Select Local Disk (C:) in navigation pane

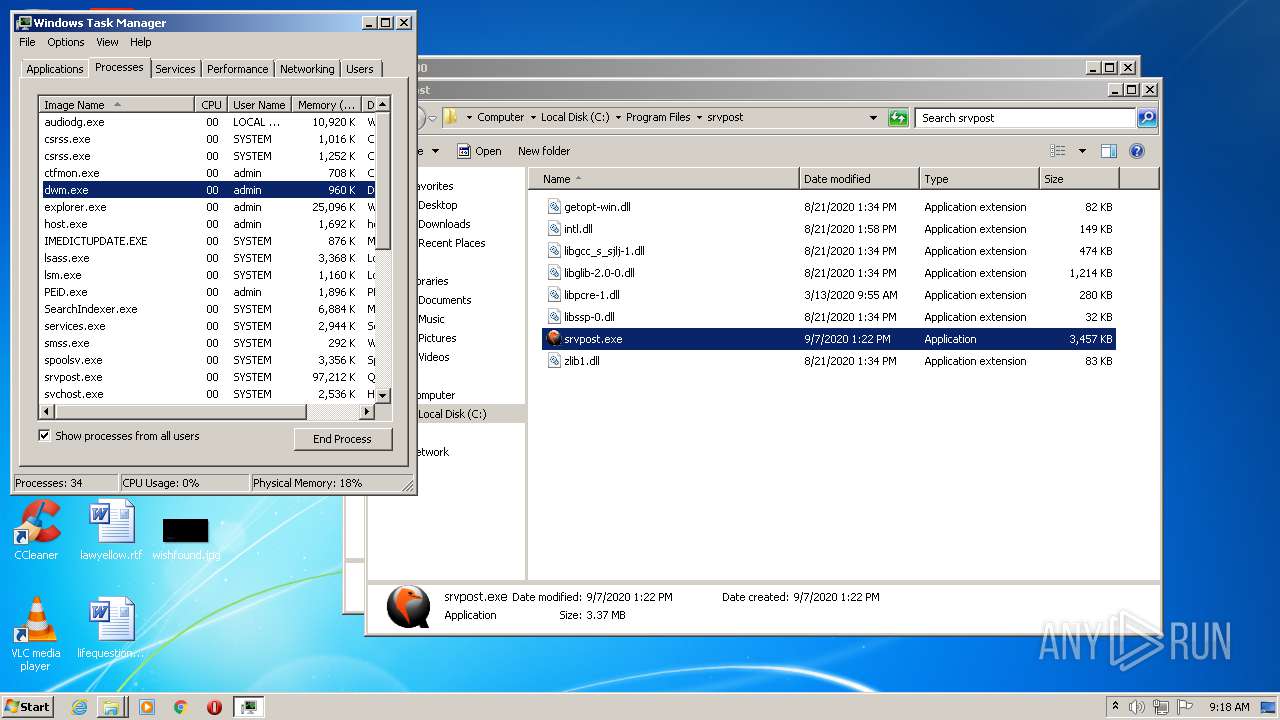click(452, 414)
